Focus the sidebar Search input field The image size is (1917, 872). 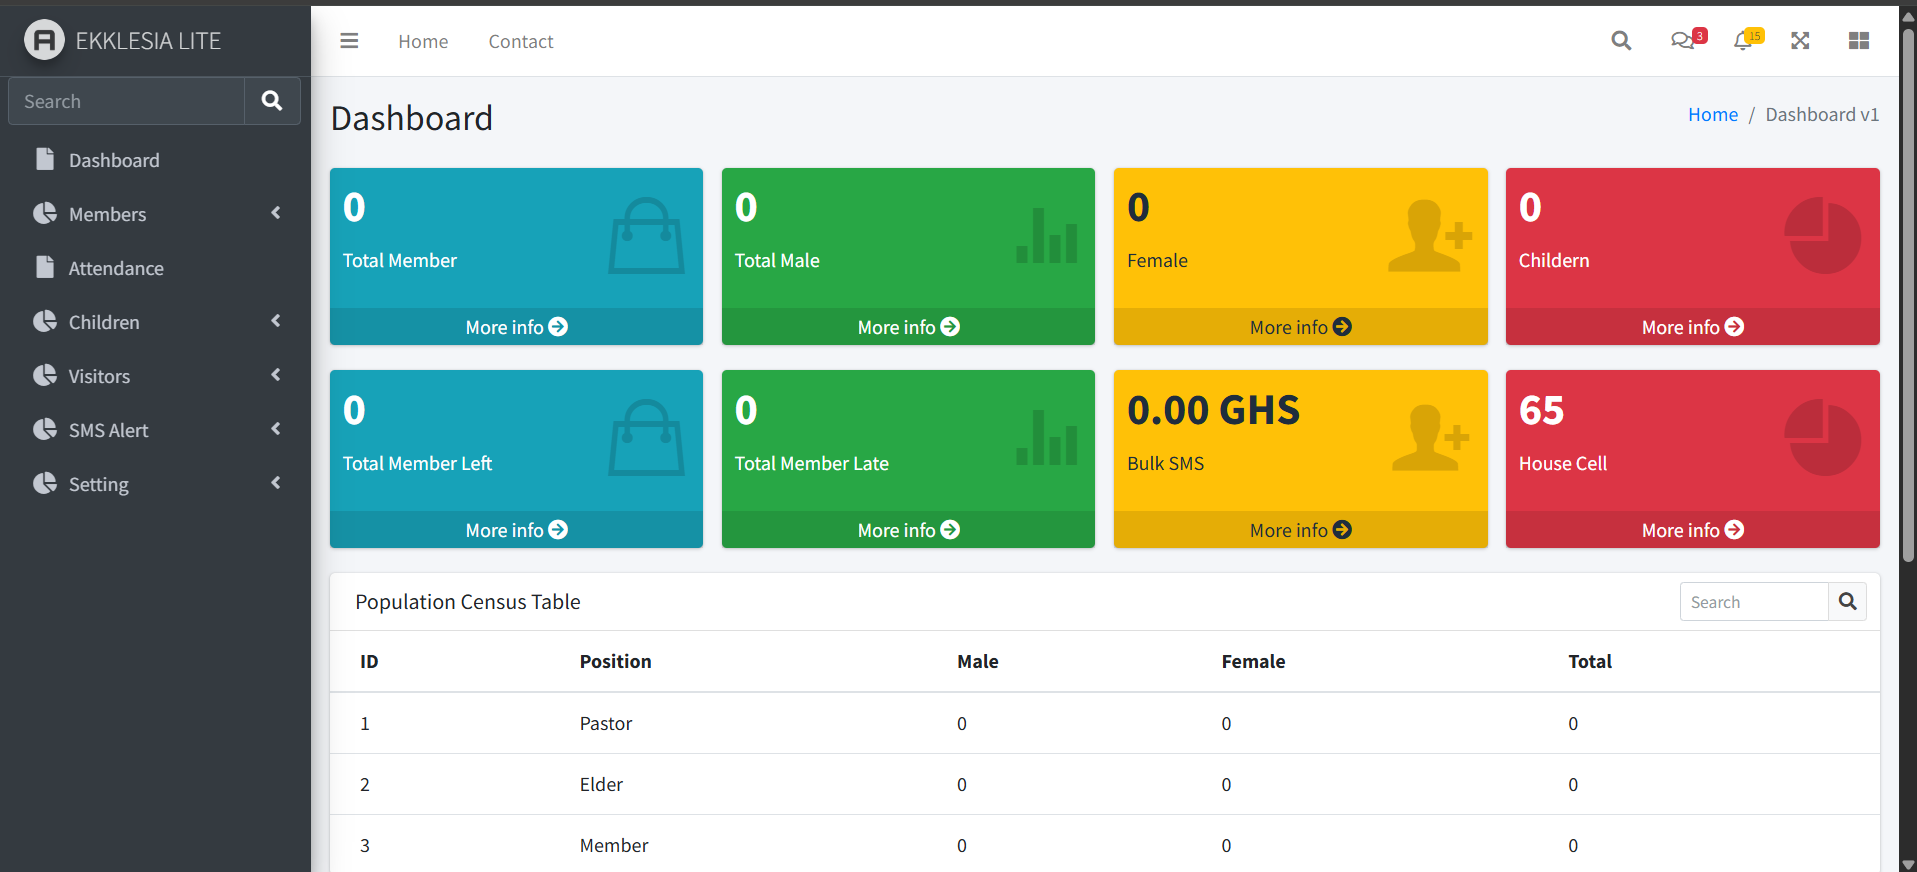(x=126, y=101)
